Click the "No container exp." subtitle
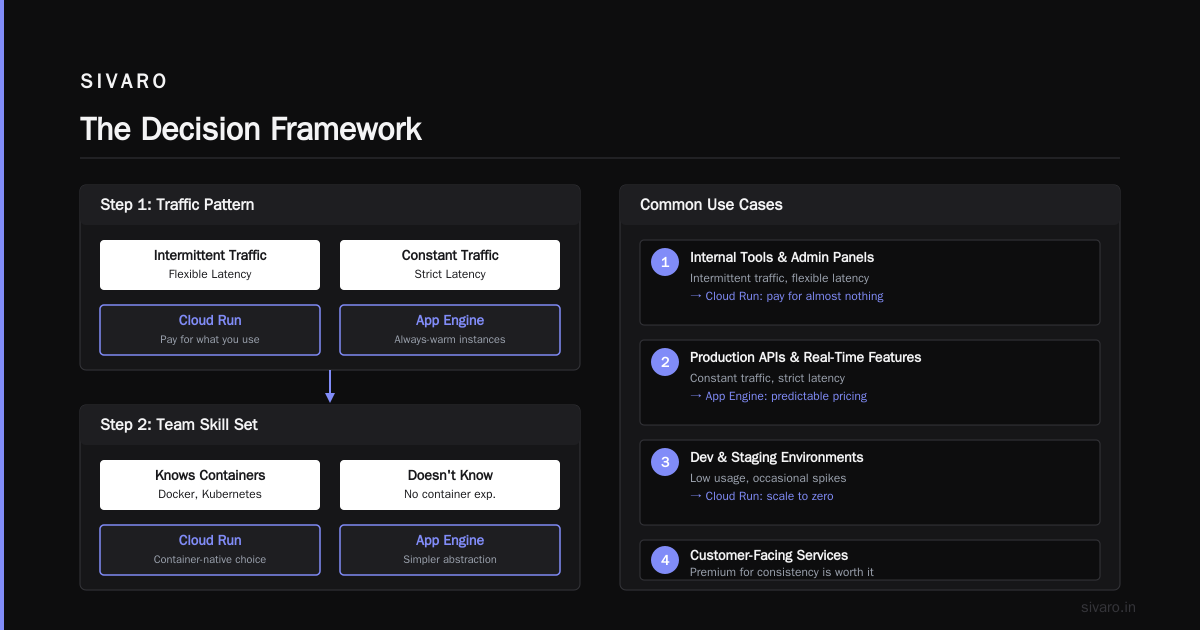The height and width of the screenshot is (630, 1200). [x=450, y=494]
